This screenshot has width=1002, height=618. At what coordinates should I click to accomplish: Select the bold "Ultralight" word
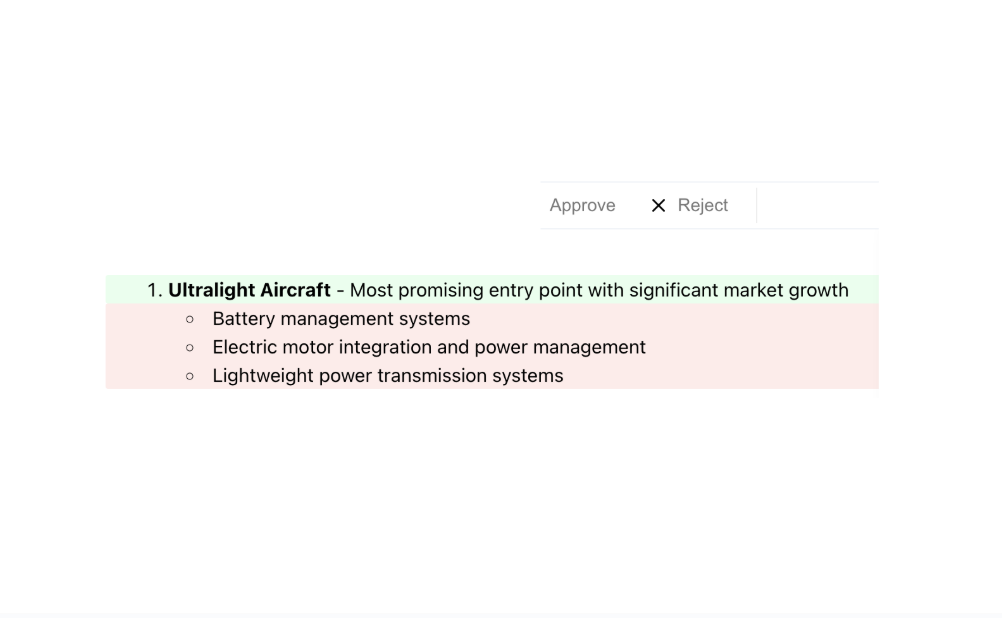click(213, 290)
